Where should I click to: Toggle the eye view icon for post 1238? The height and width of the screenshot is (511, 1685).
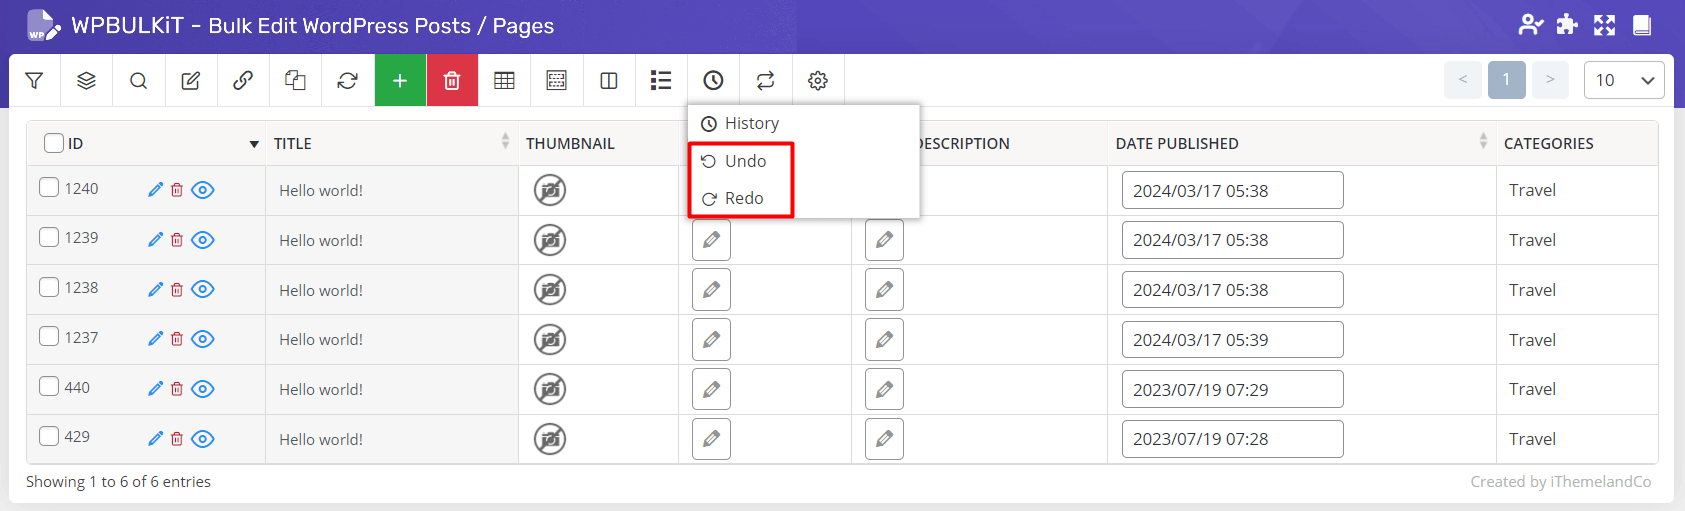(x=203, y=289)
